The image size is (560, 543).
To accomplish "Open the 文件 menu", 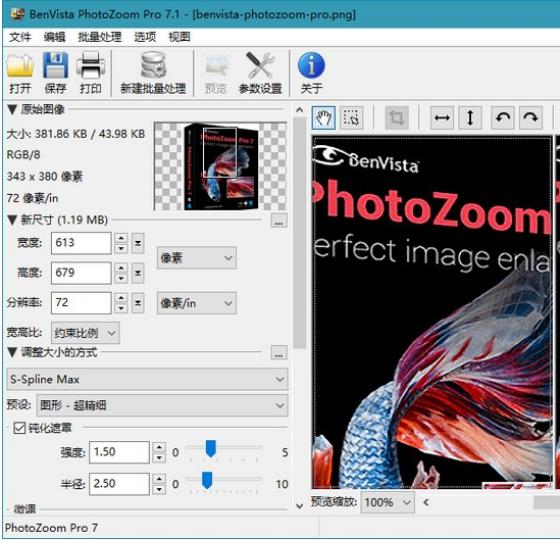I will pyautogui.click(x=20, y=37).
